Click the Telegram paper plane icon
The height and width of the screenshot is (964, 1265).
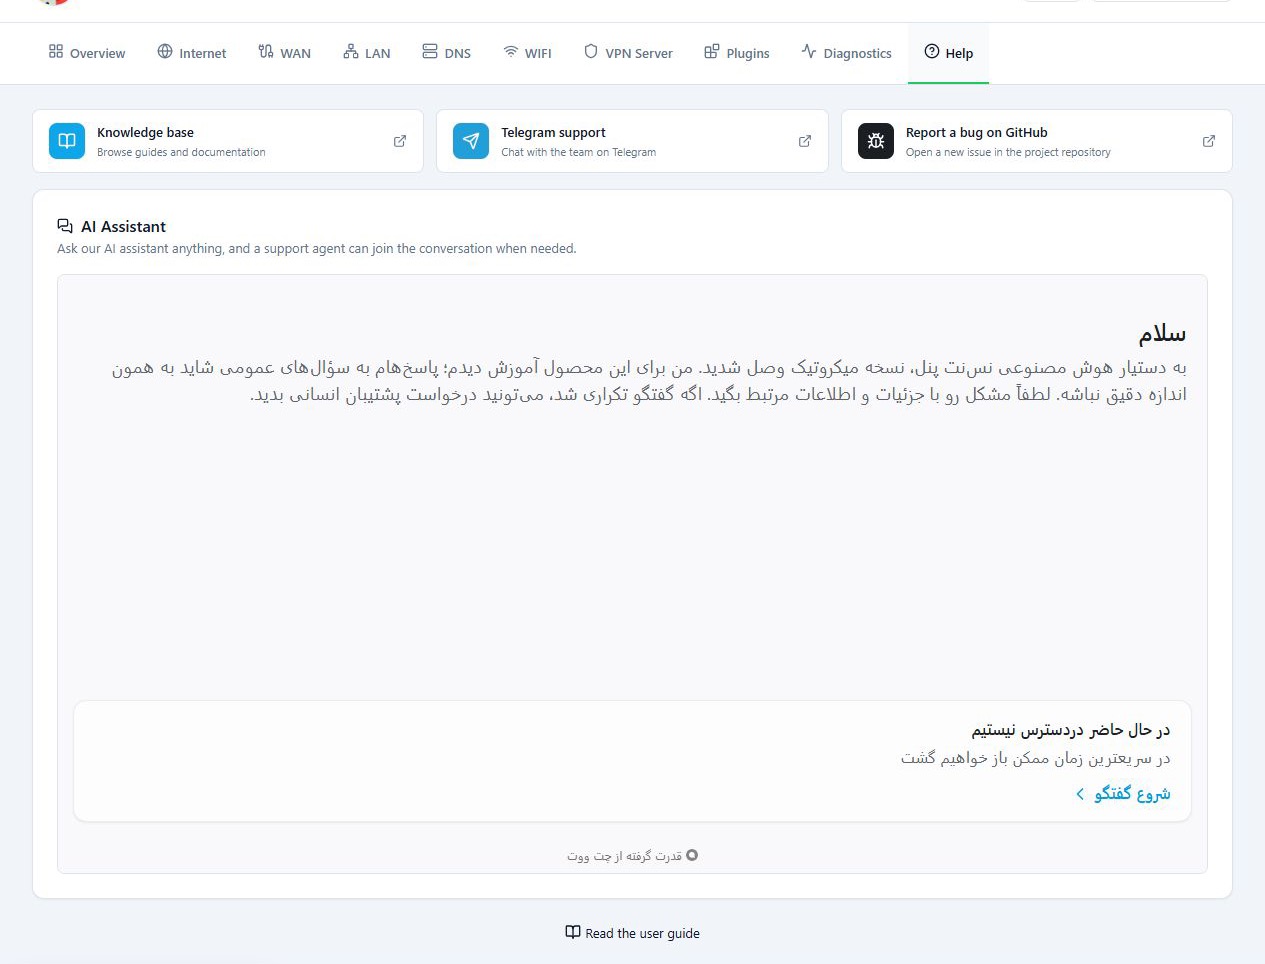[x=471, y=141]
